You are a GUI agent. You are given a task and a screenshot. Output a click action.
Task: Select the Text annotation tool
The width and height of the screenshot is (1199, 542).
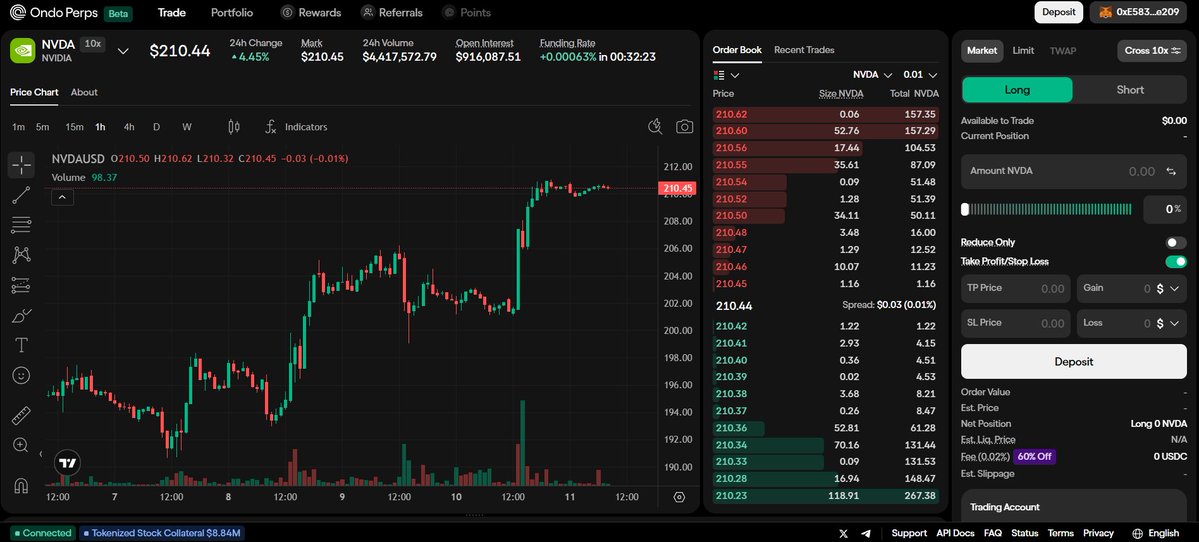click(x=21, y=346)
